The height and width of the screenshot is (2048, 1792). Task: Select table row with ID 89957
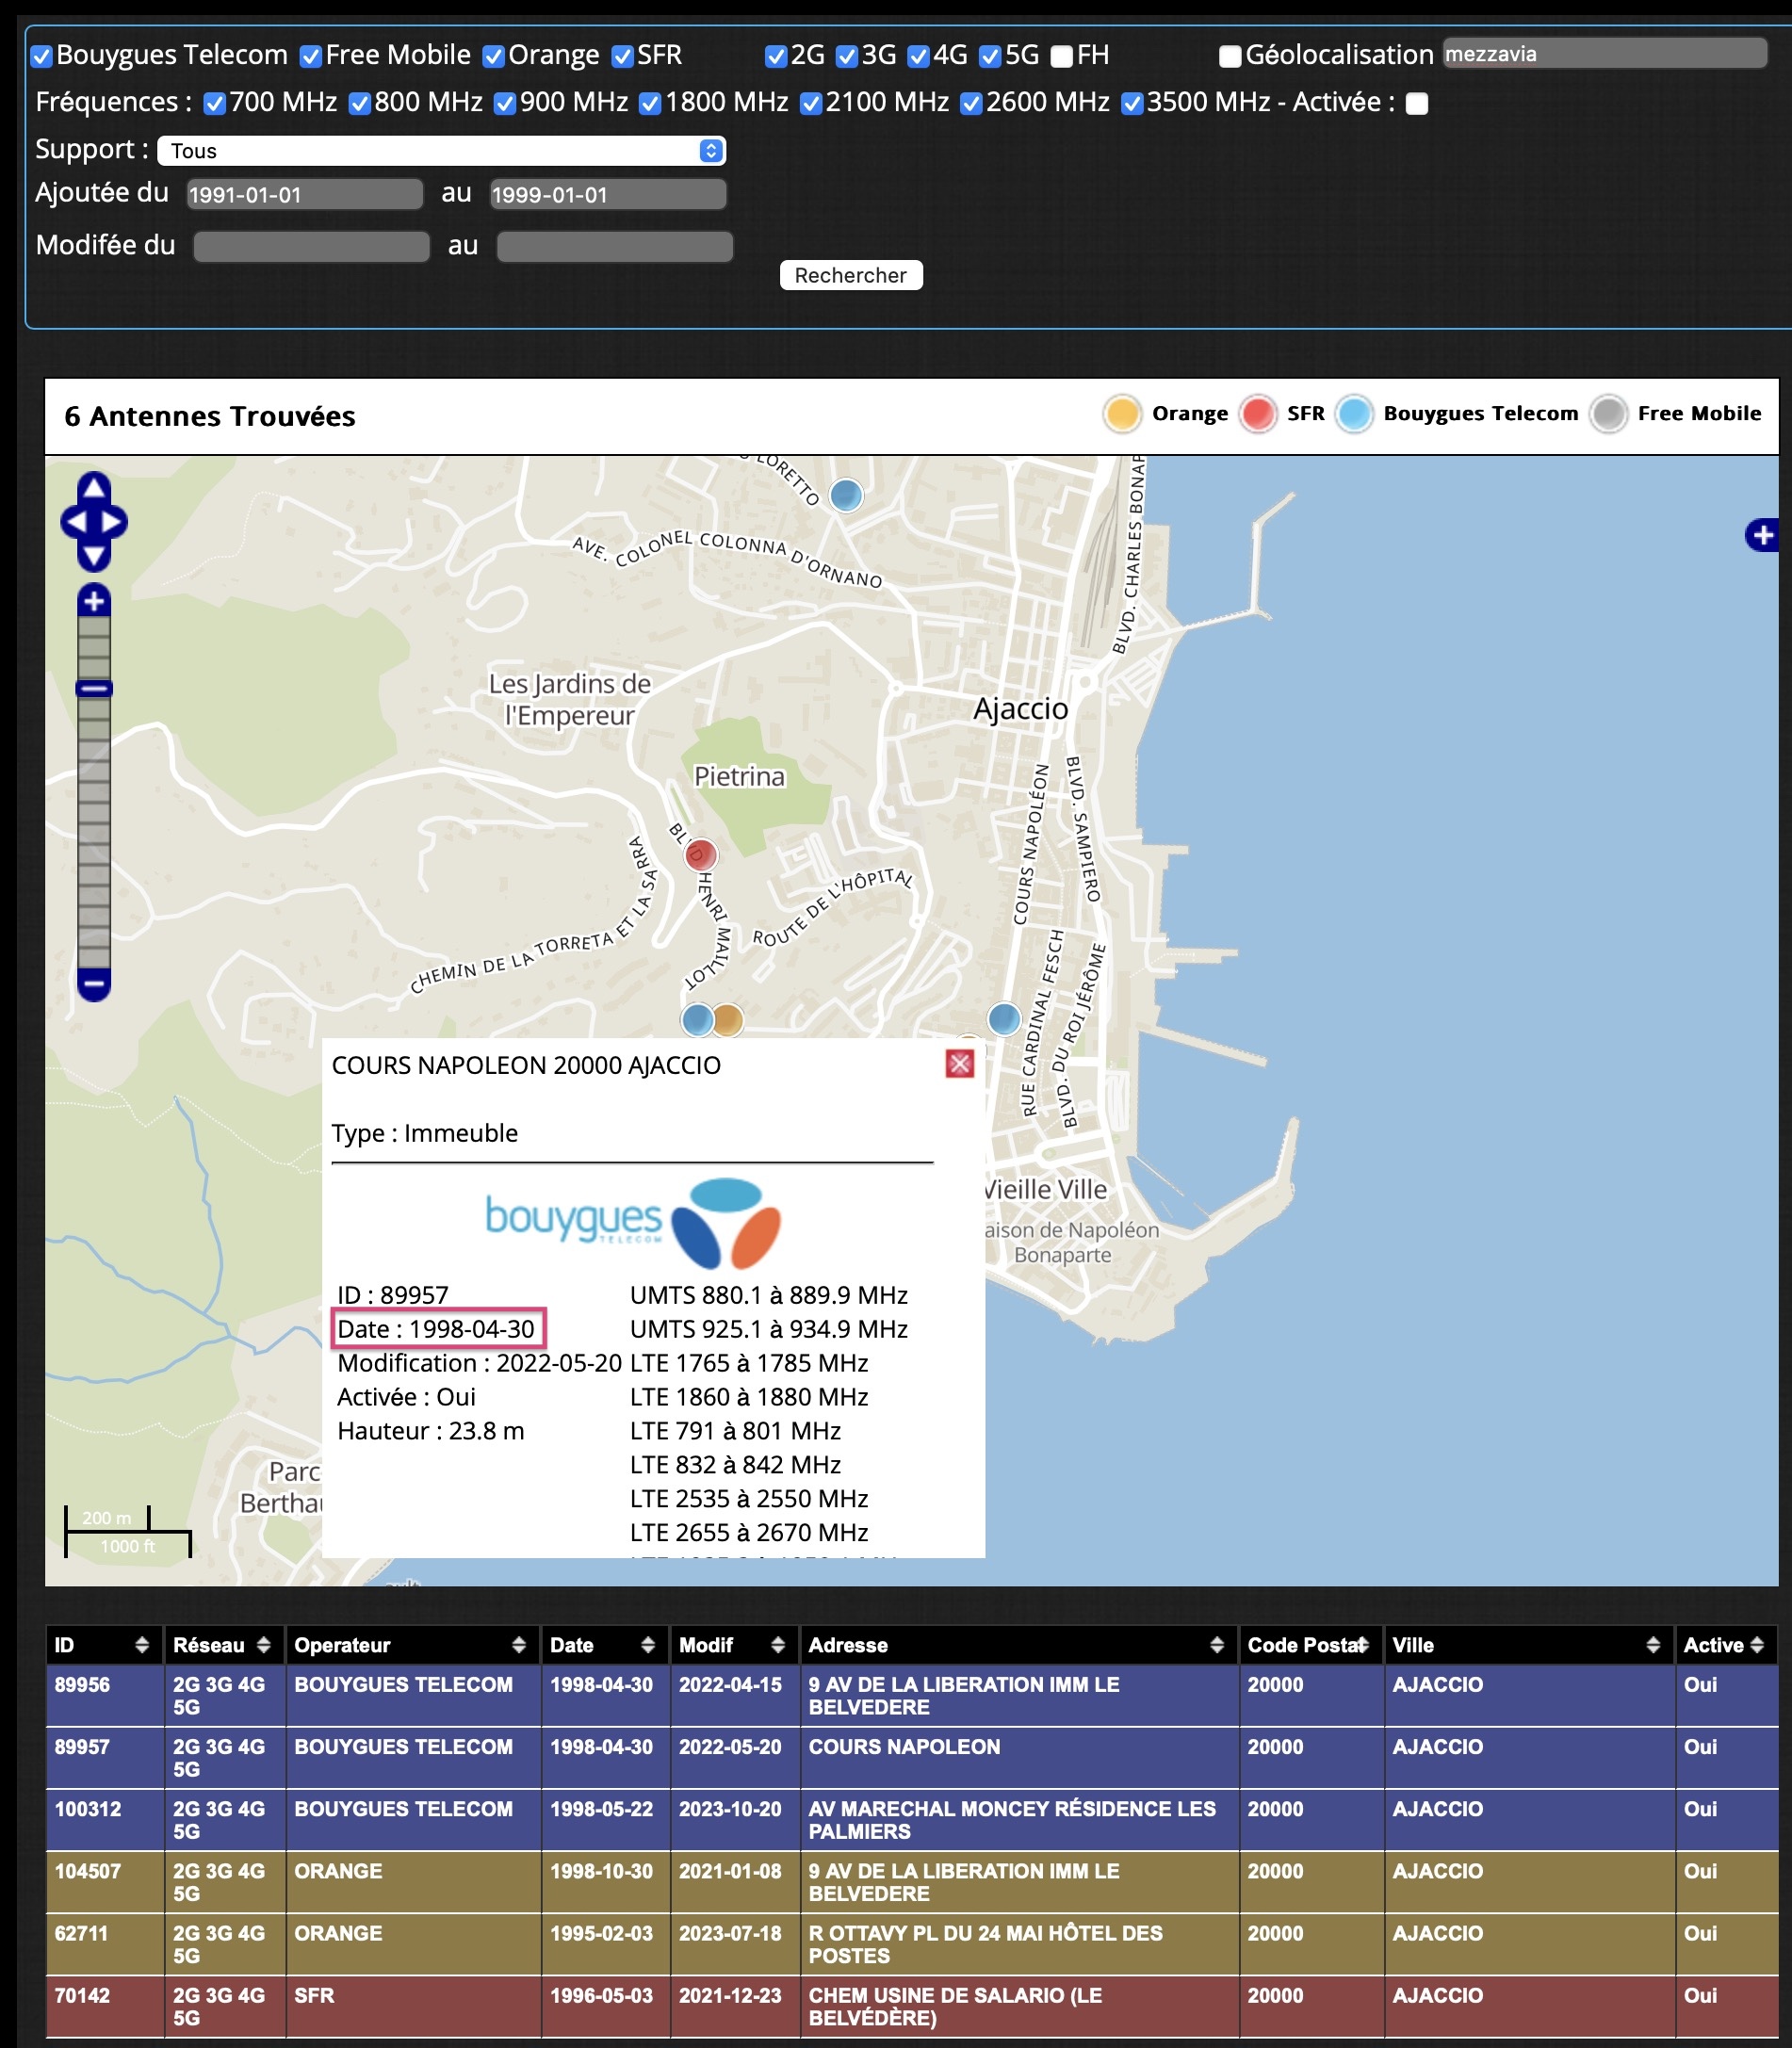[912, 1758]
